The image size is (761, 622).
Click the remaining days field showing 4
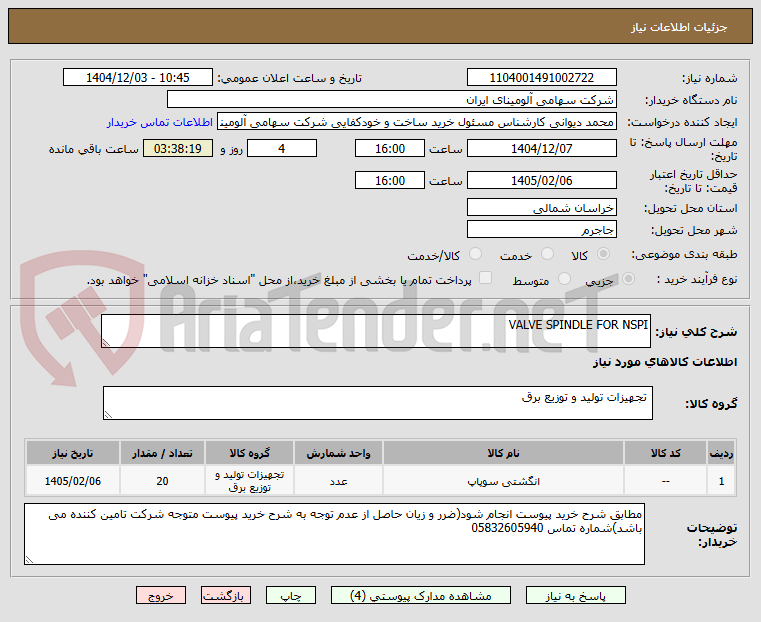282,148
